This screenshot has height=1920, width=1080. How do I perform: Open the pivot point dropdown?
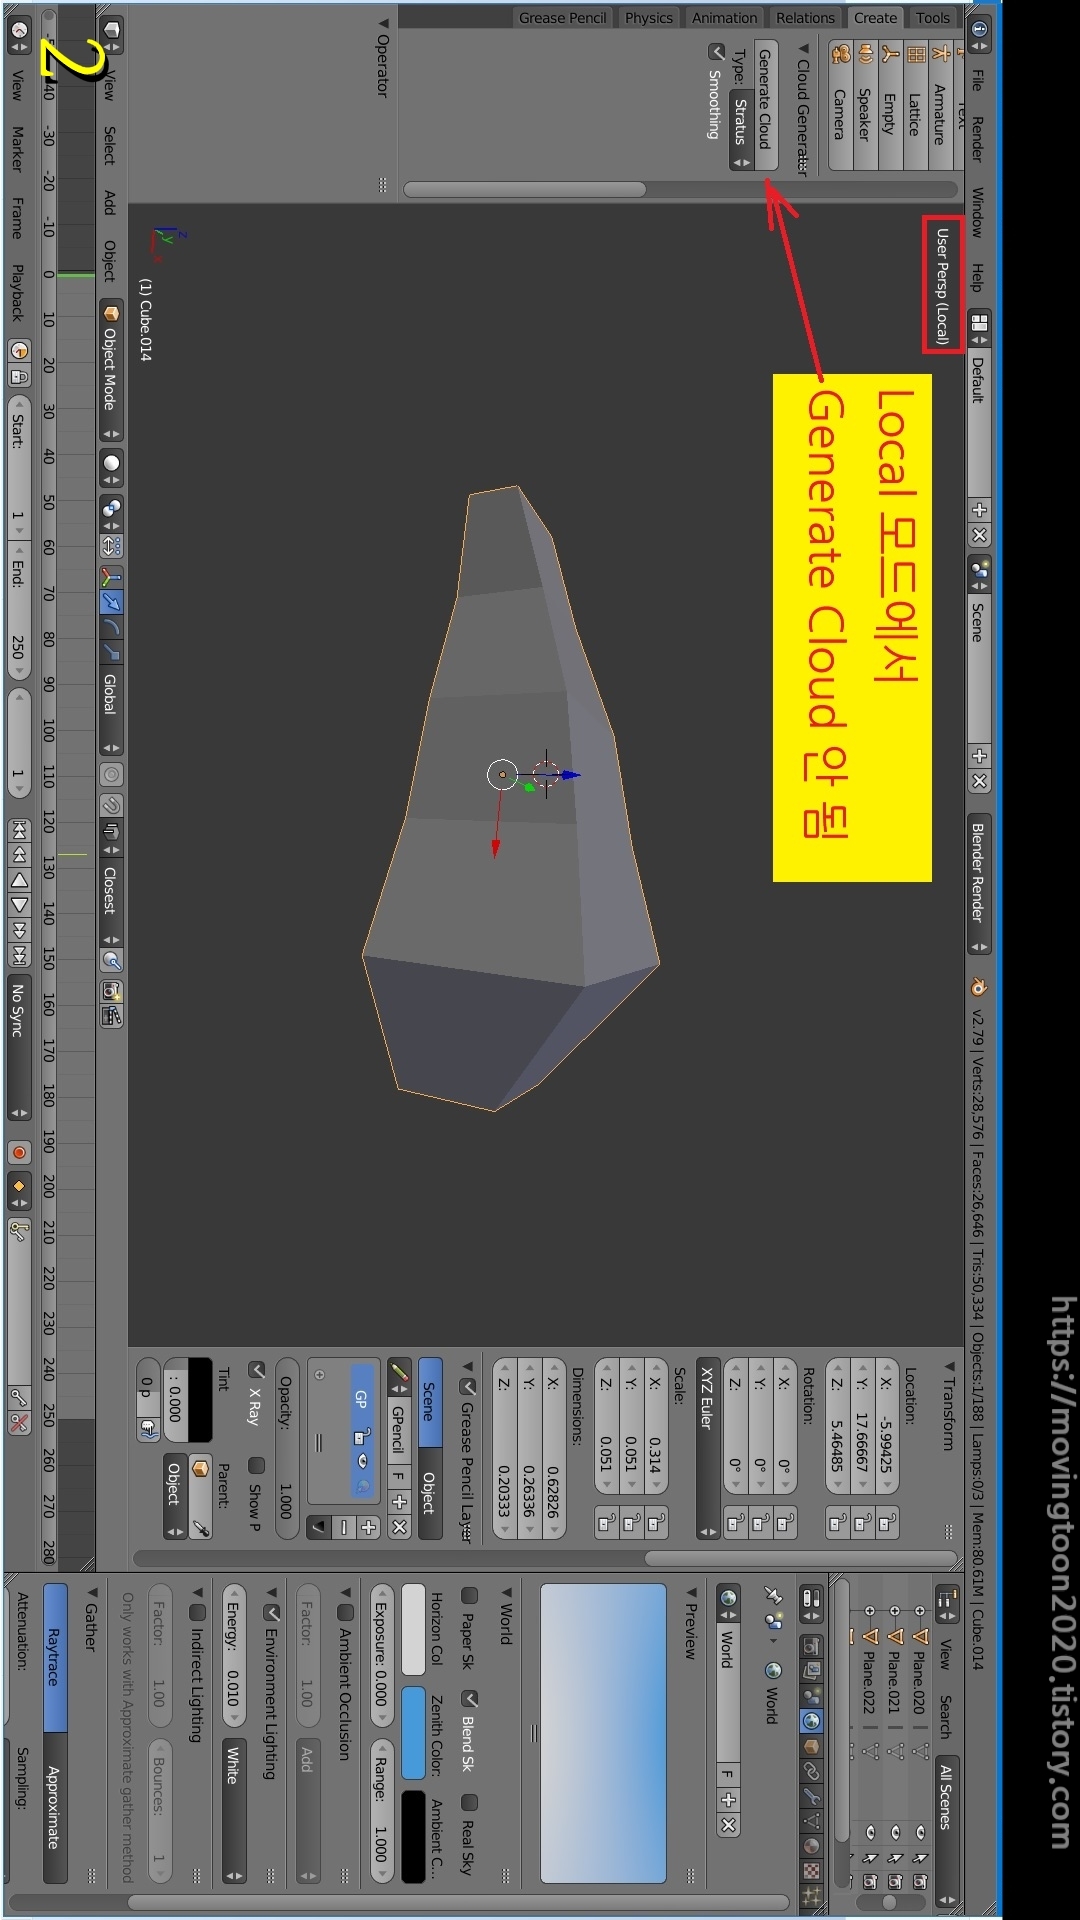coord(111,512)
